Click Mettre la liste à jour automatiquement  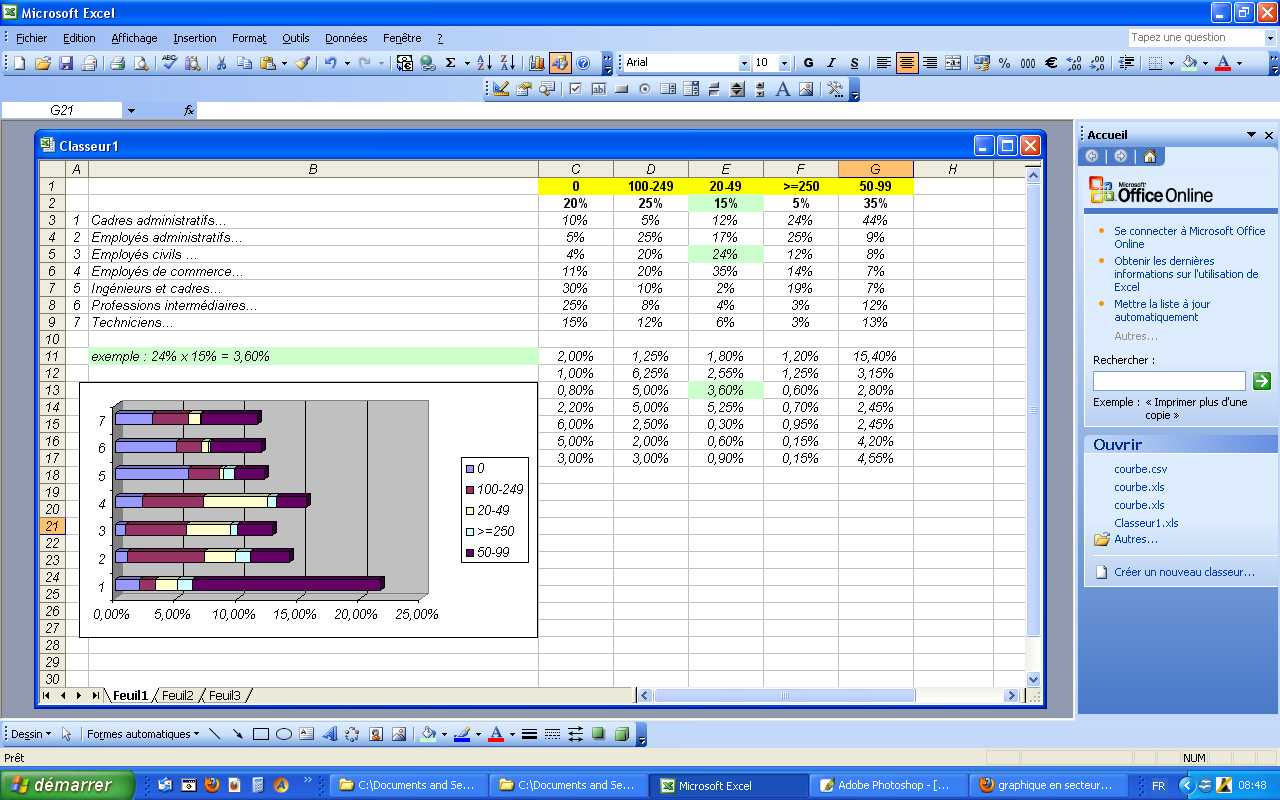pos(1162,310)
